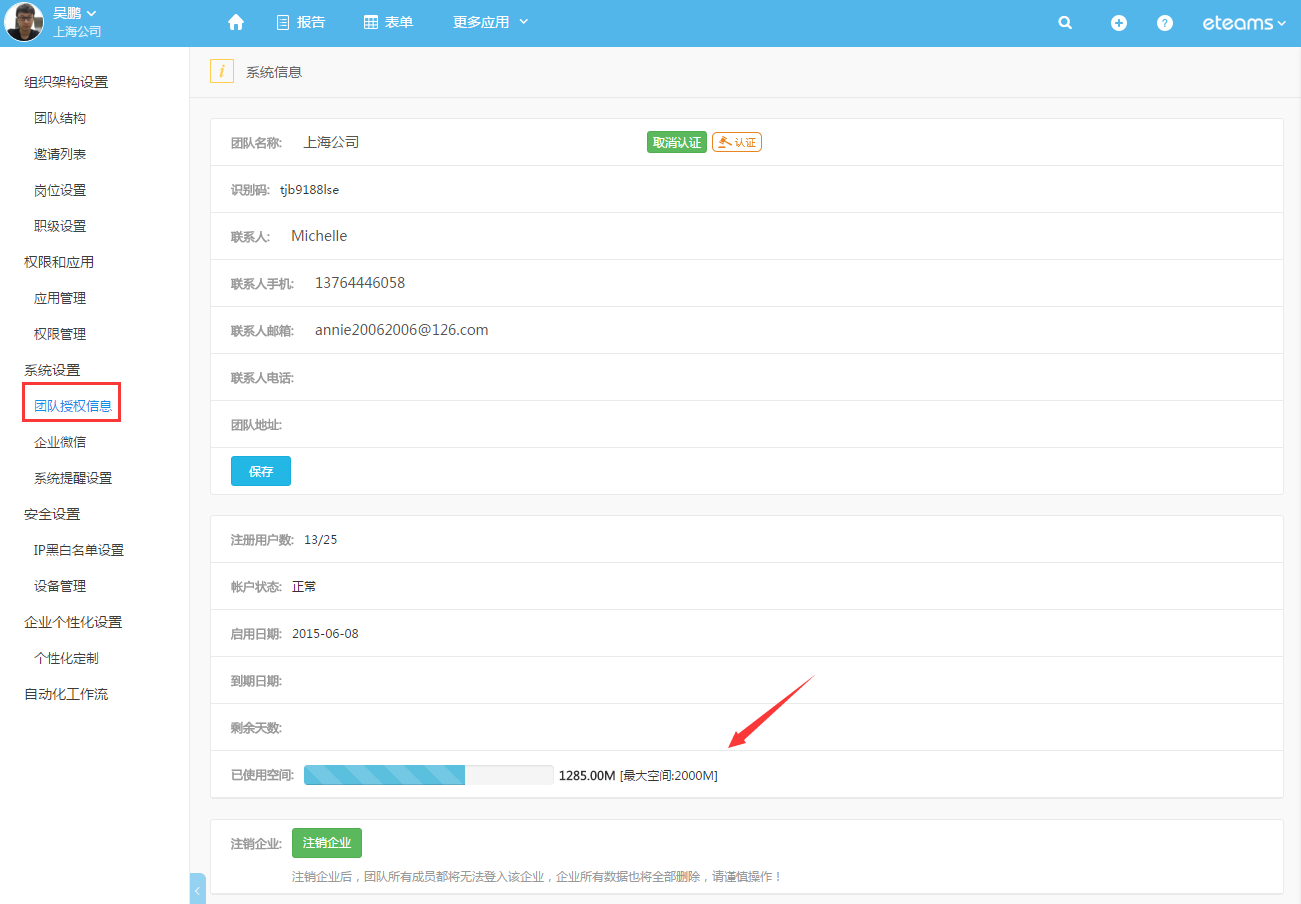Click the search magnifier icon

[1065, 22]
